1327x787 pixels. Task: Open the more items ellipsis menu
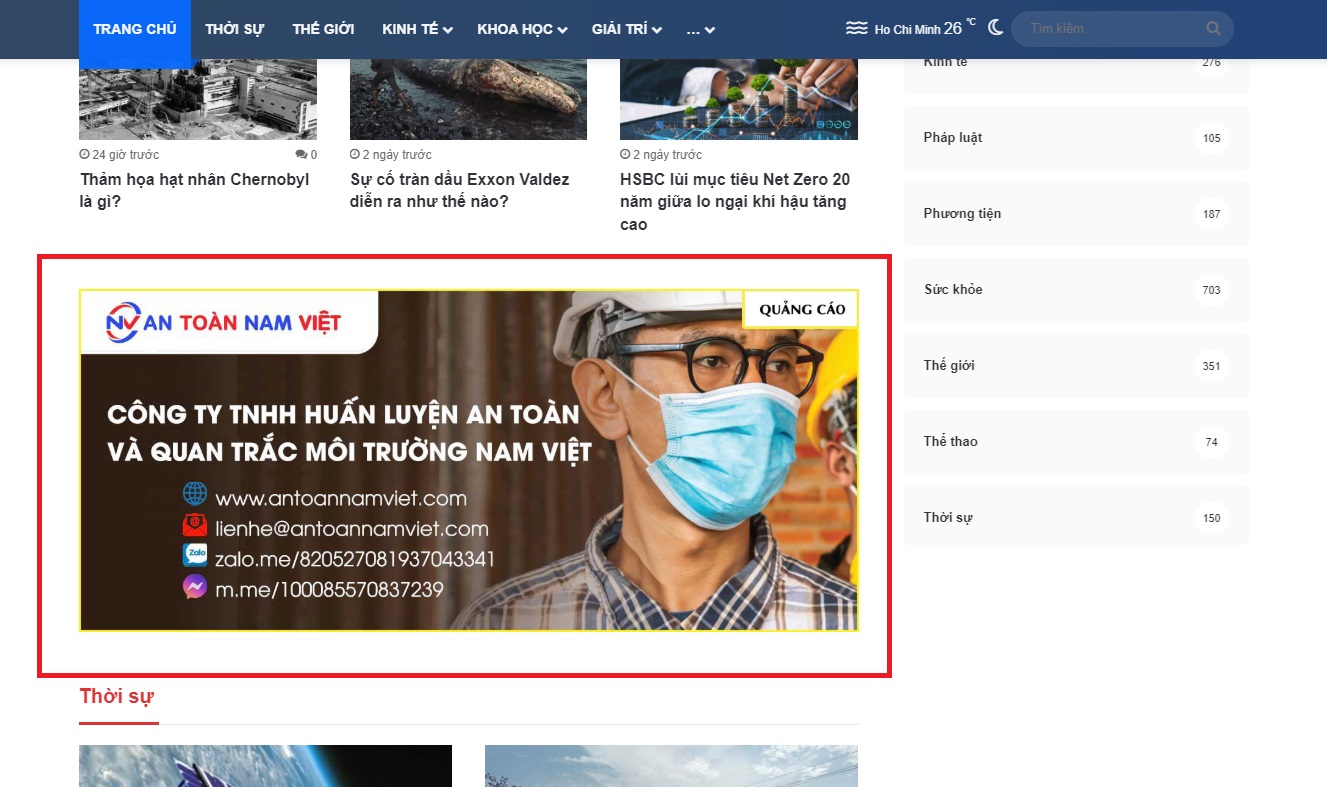click(x=700, y=29)
